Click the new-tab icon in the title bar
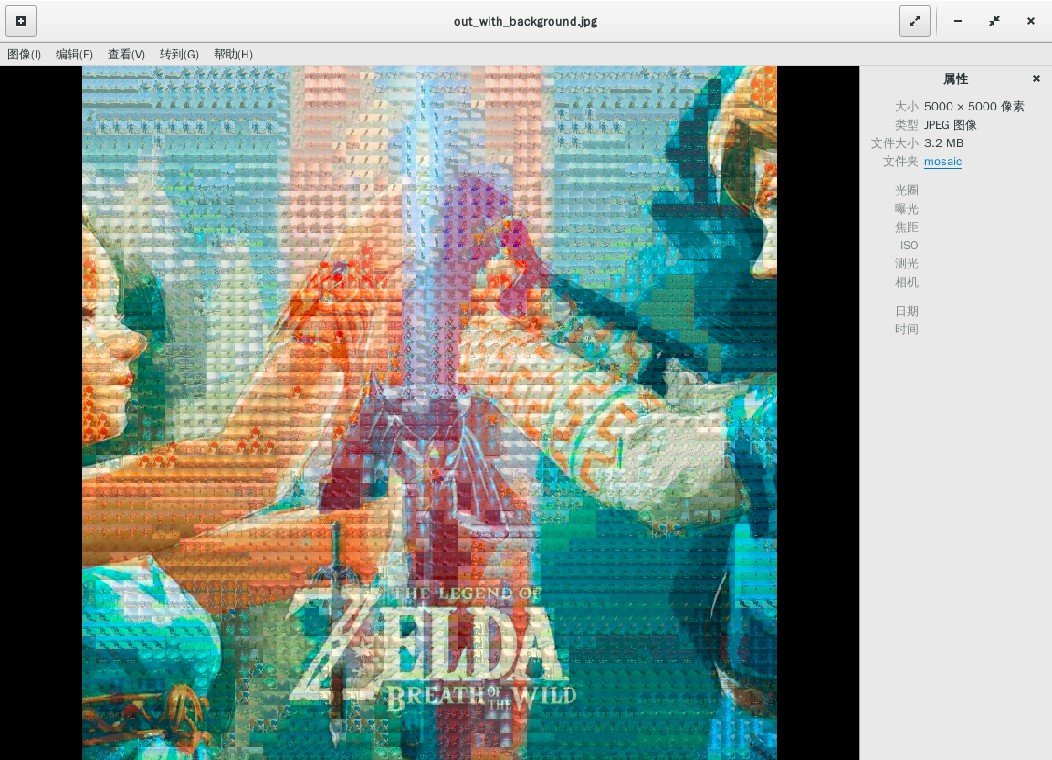The height and width of the screenshot is (760, 1052). tap(21, 21)
